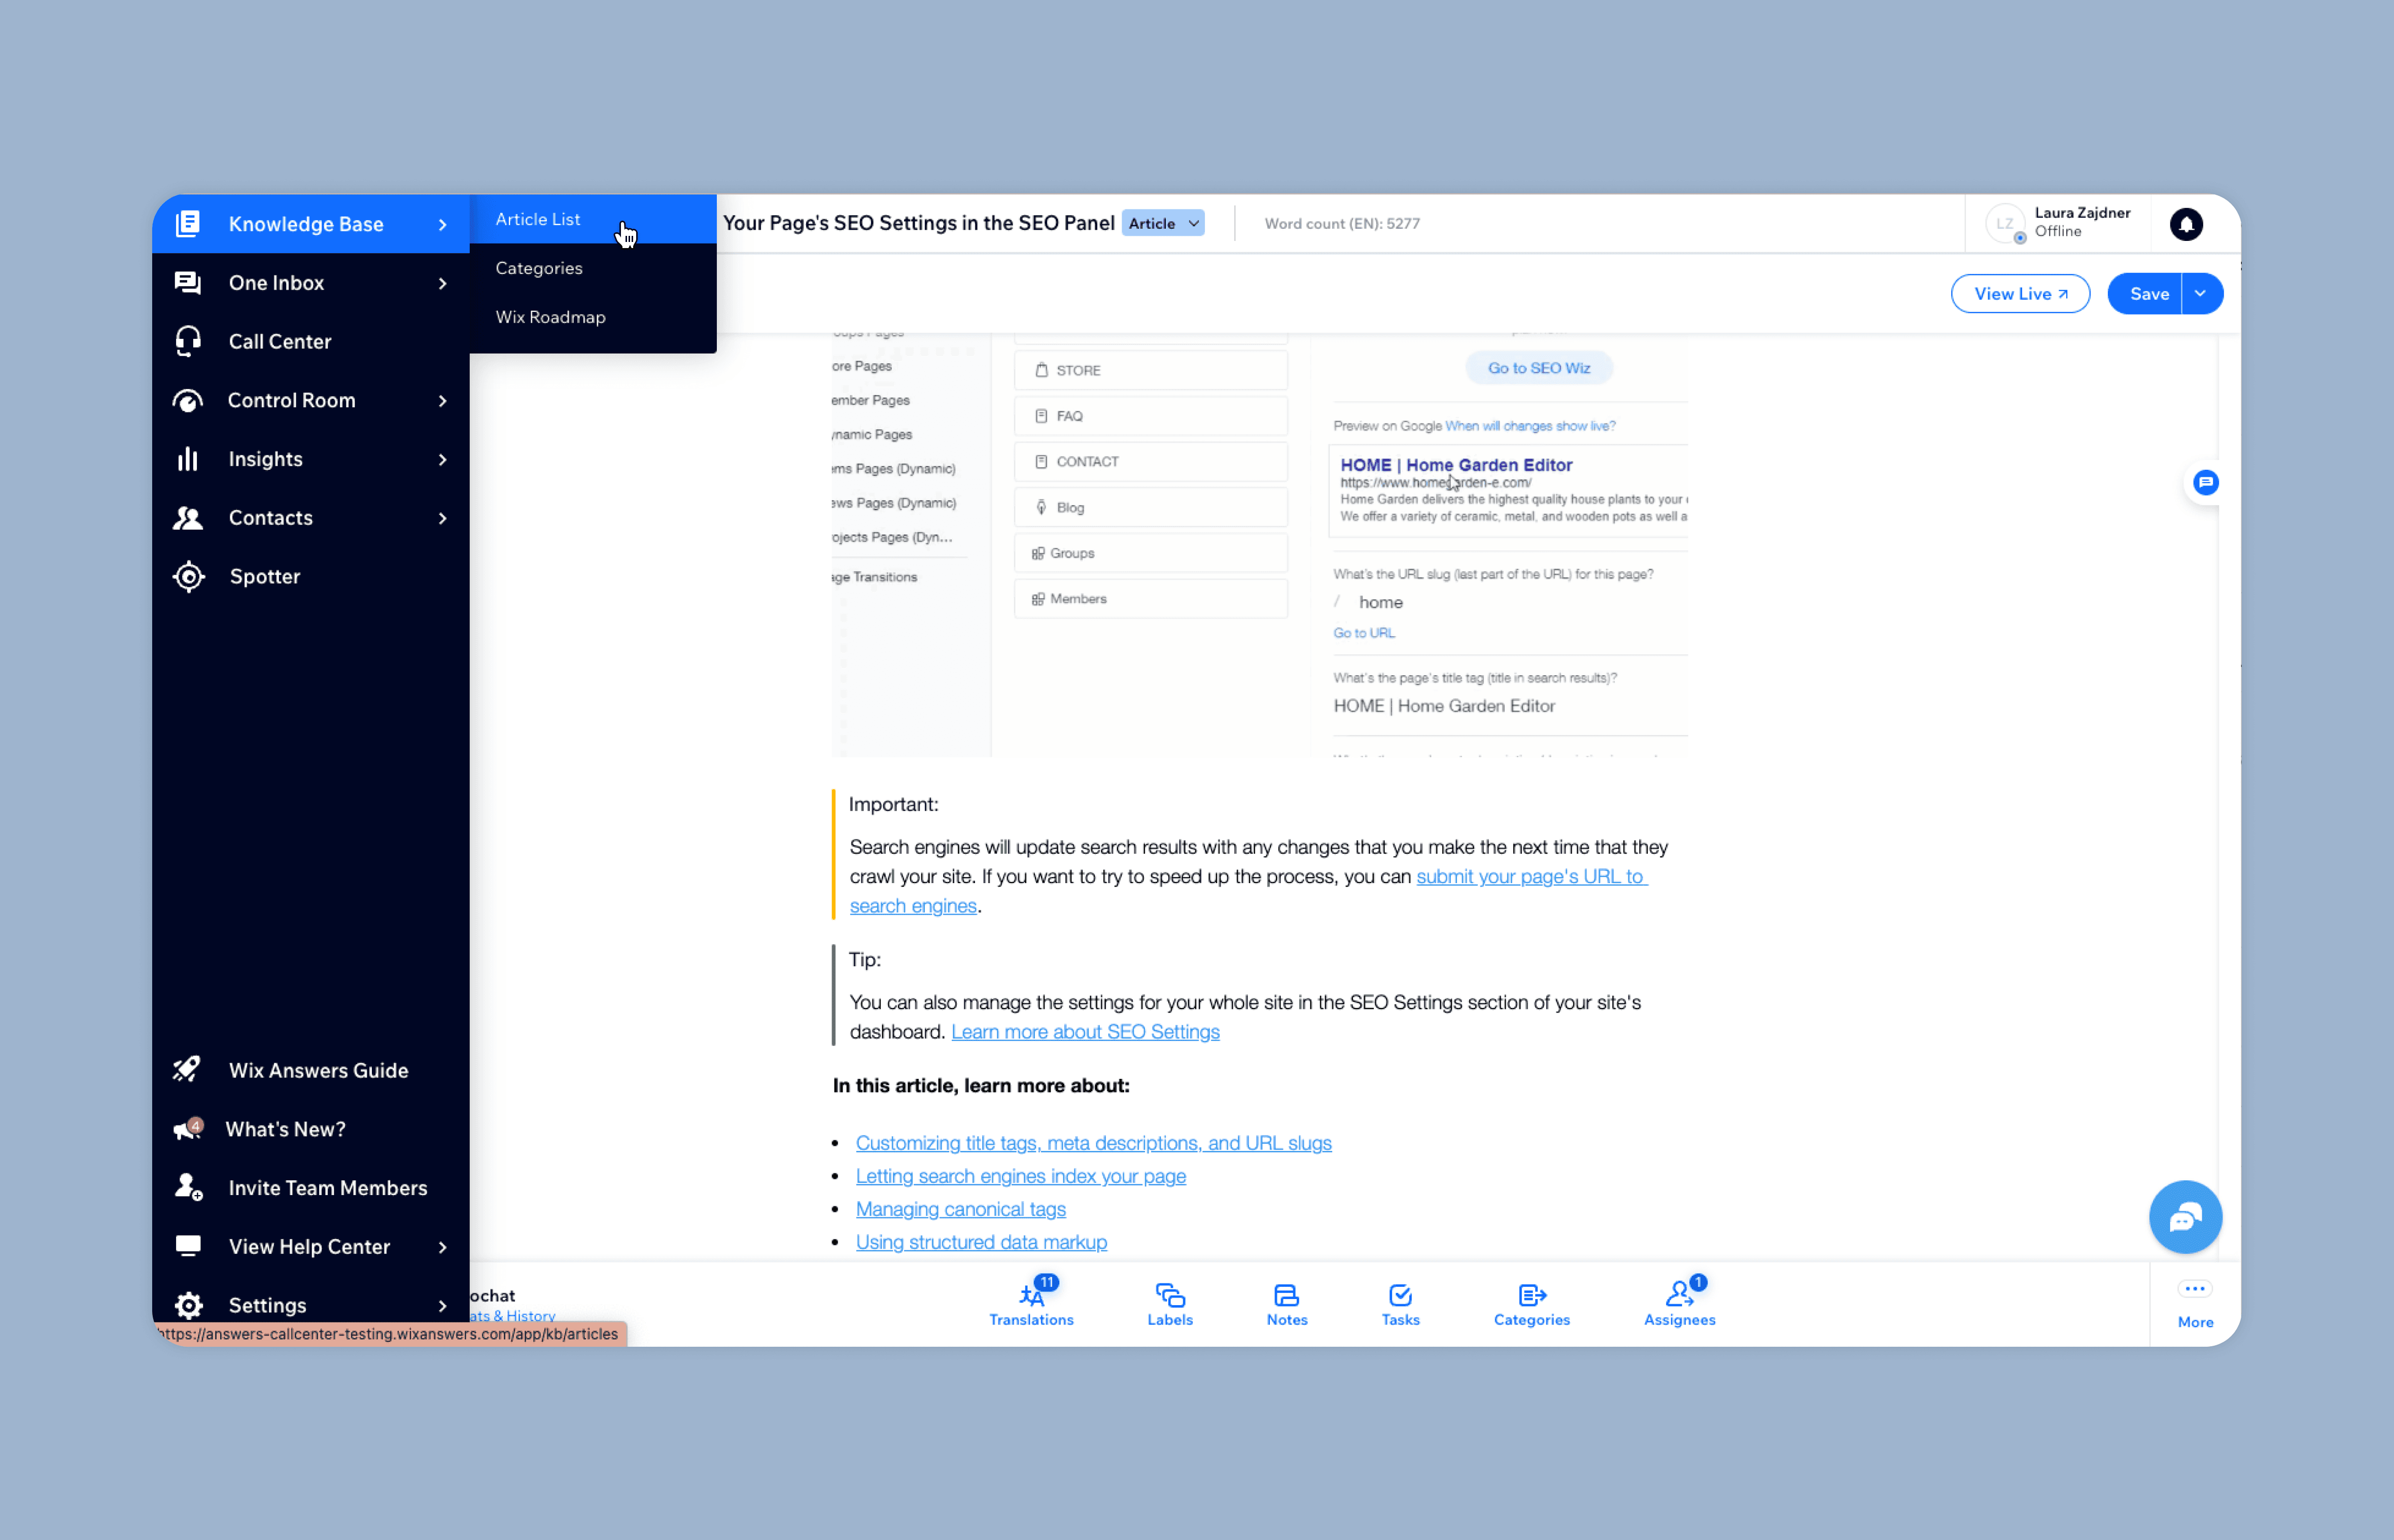
Task: Select Categories in Knowledge Base submenu
Action: [539, 268]
